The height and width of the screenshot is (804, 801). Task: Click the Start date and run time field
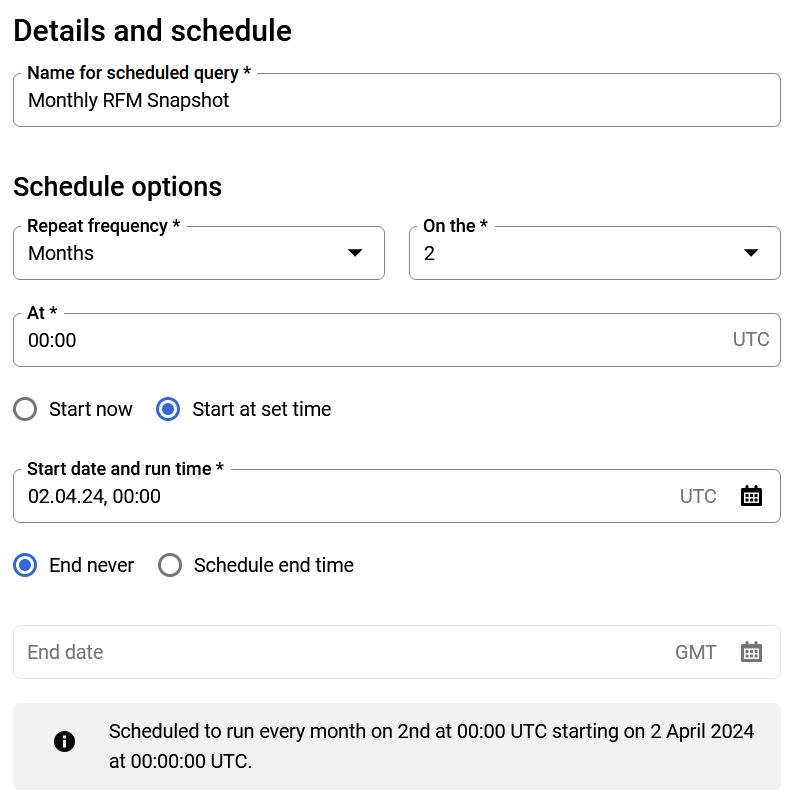[x=340, y=496]
